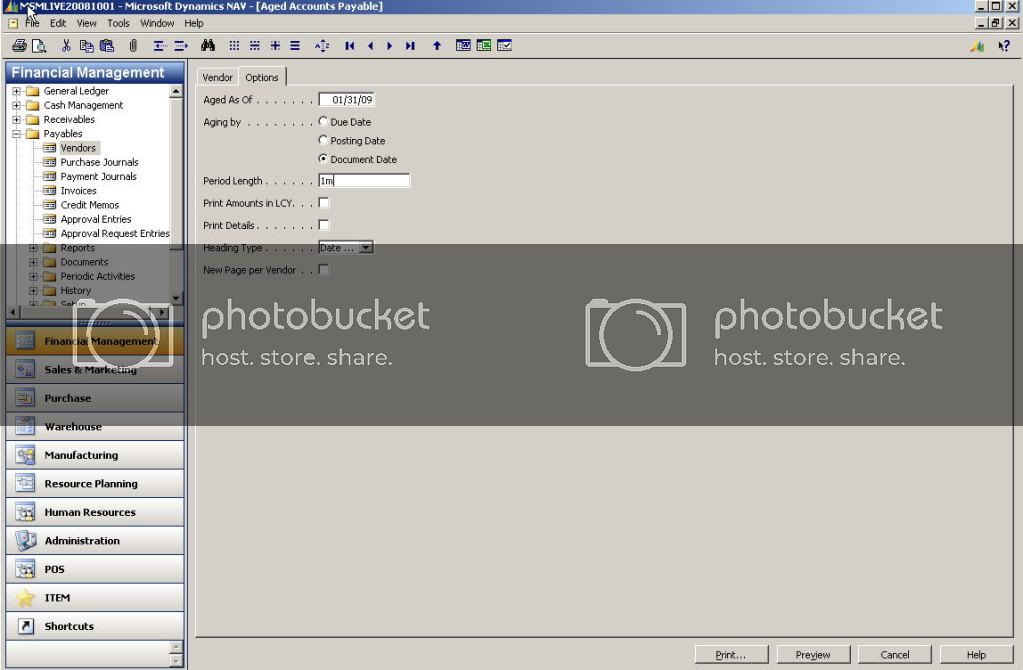Collapse the Payables folder
The height and width of the screenshot is (670, 1023).
(16, 134)
